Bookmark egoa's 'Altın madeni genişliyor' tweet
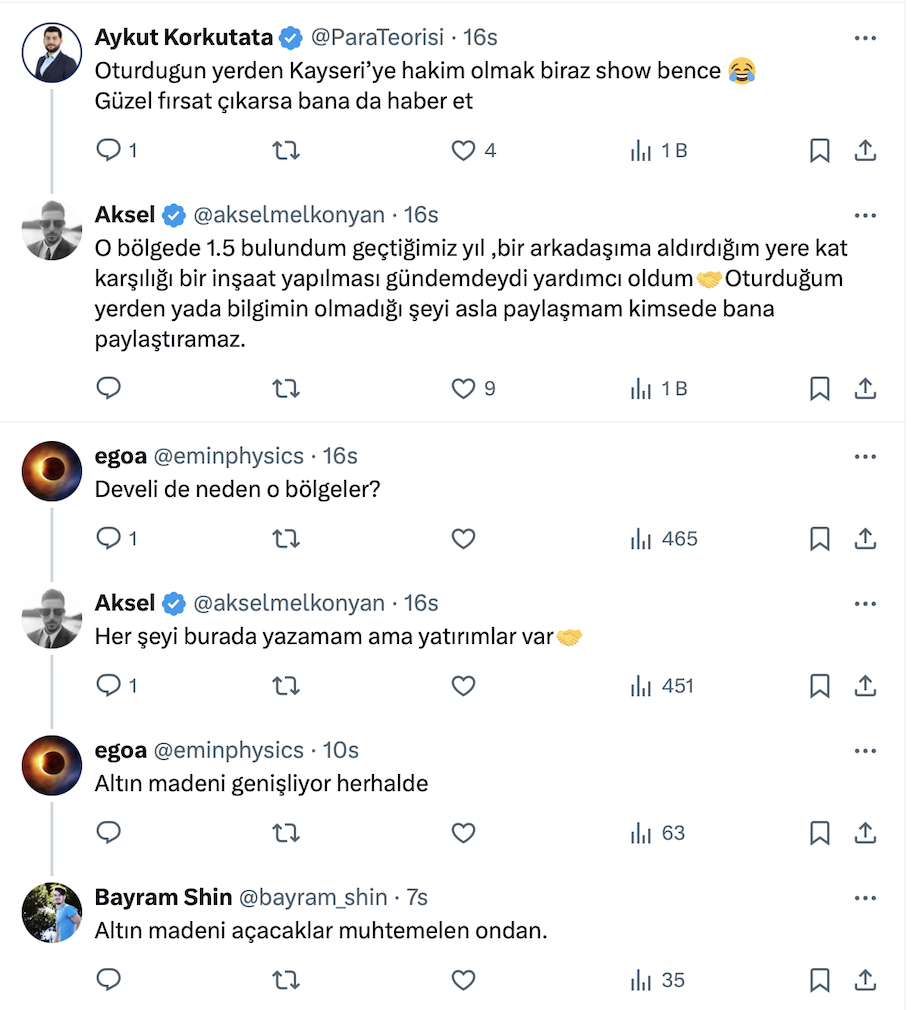Viewport: 922px width, 1010px height. tap(819, 833)
